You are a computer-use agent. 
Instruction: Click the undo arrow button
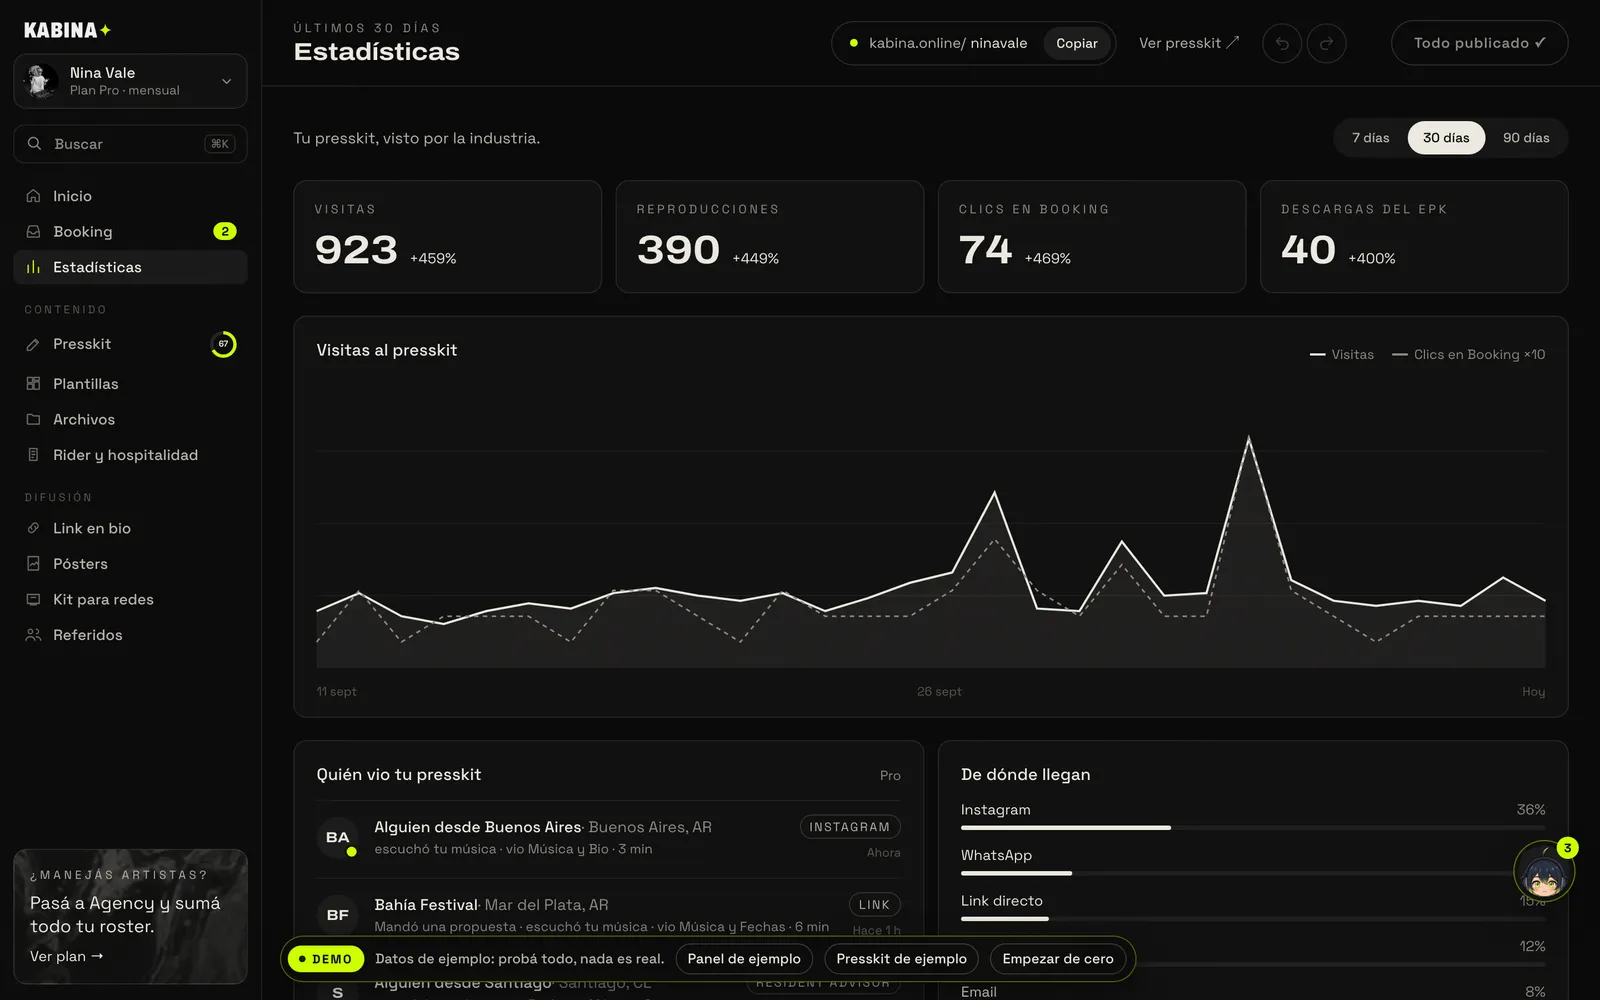tap(1282, 43)
